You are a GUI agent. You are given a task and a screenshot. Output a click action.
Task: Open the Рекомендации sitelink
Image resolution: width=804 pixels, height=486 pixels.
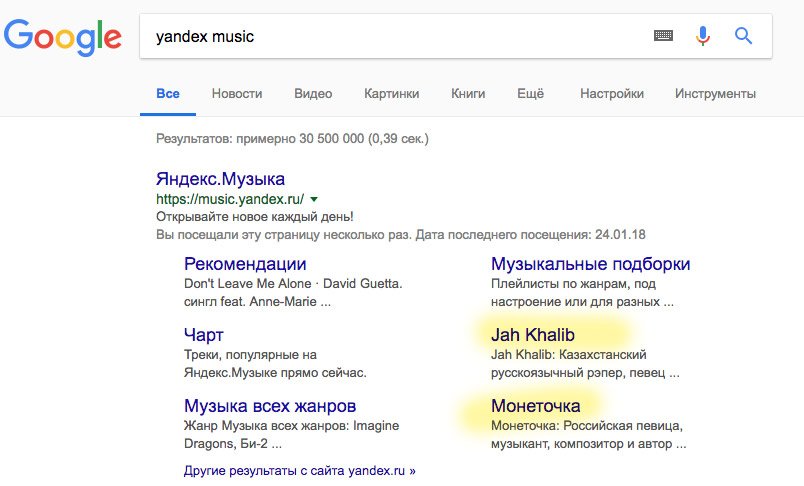[x=245, y=264]
